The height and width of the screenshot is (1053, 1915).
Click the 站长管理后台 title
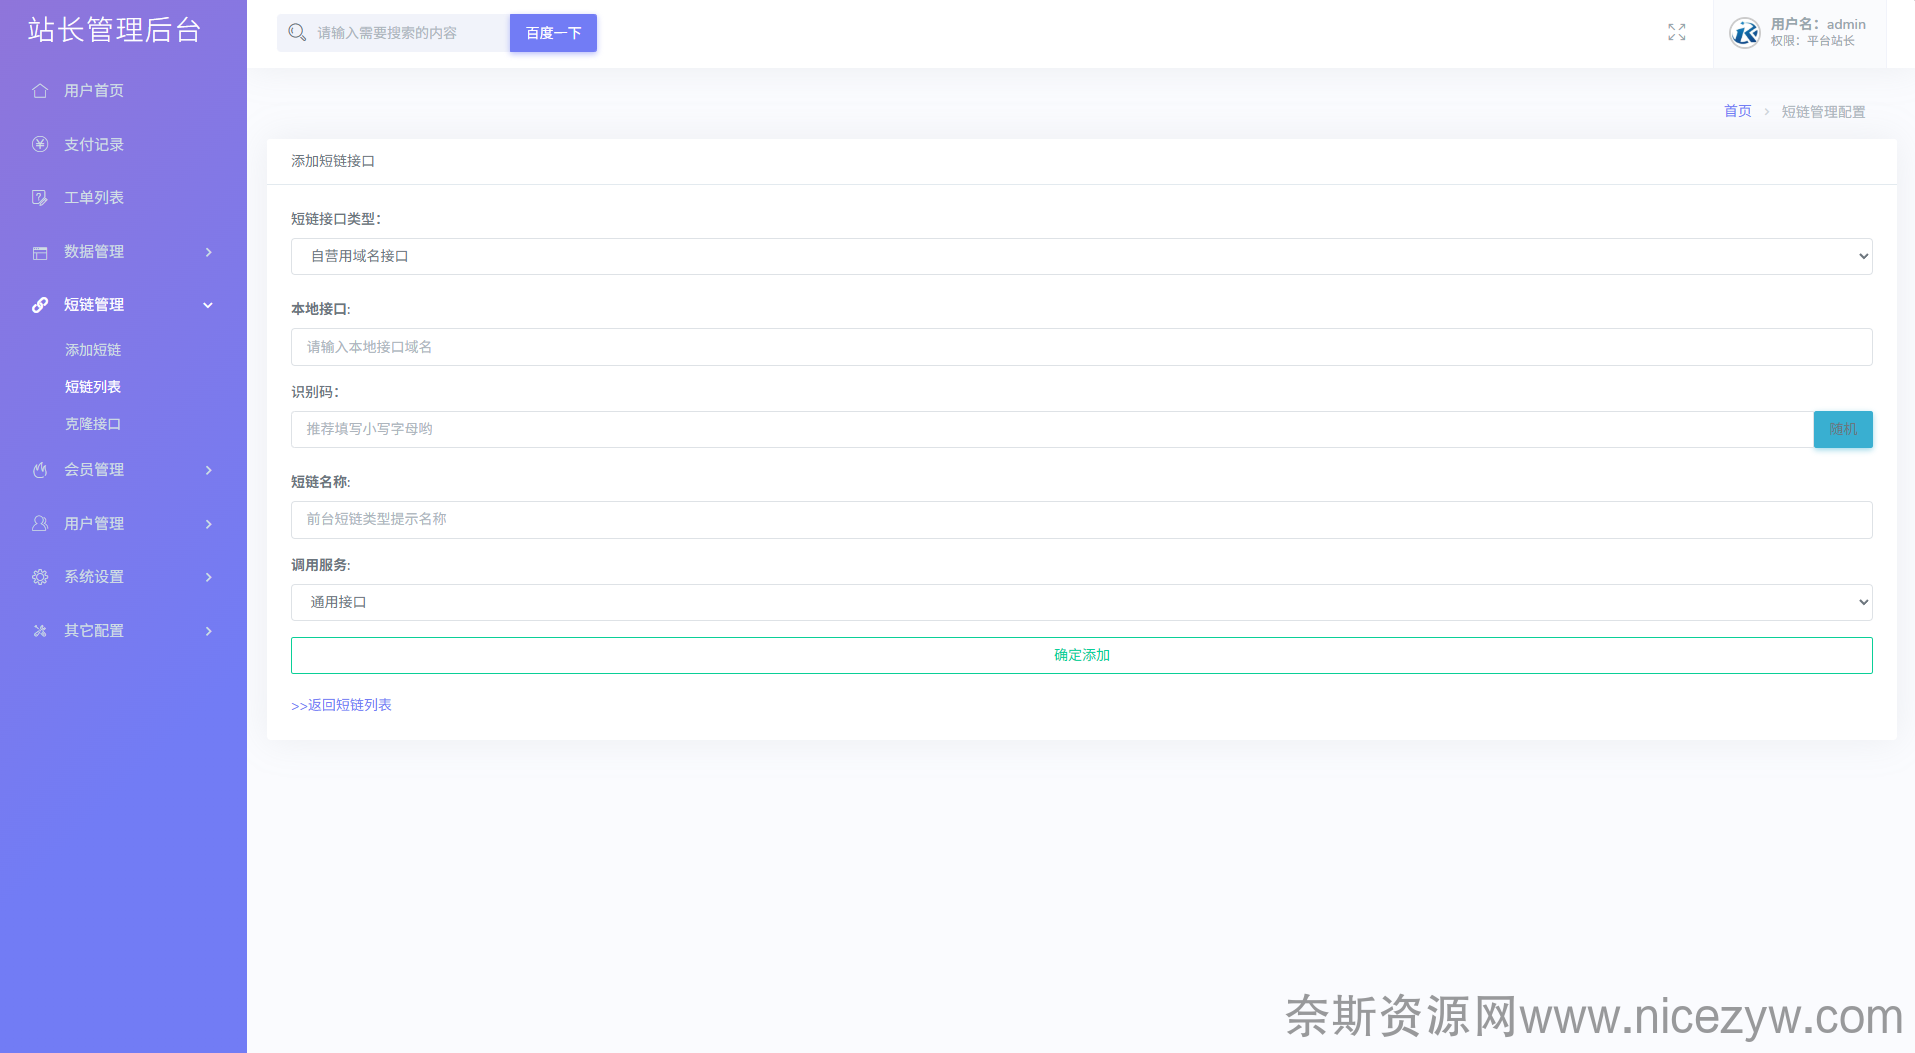(114, 30)
